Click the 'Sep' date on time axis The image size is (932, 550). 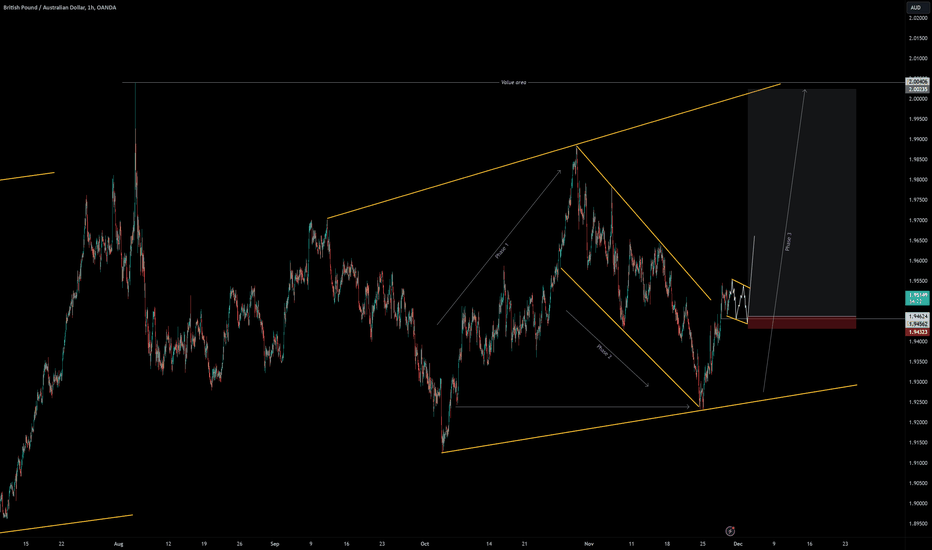275,543
